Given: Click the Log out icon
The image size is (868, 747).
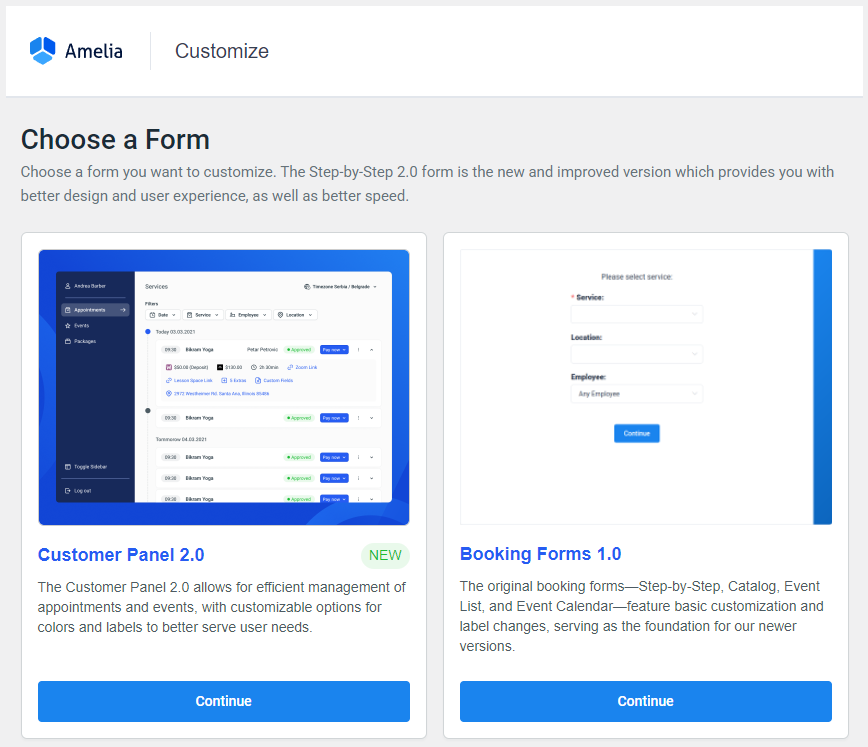Looking at the screenshot, I should (x=67, y=490).
